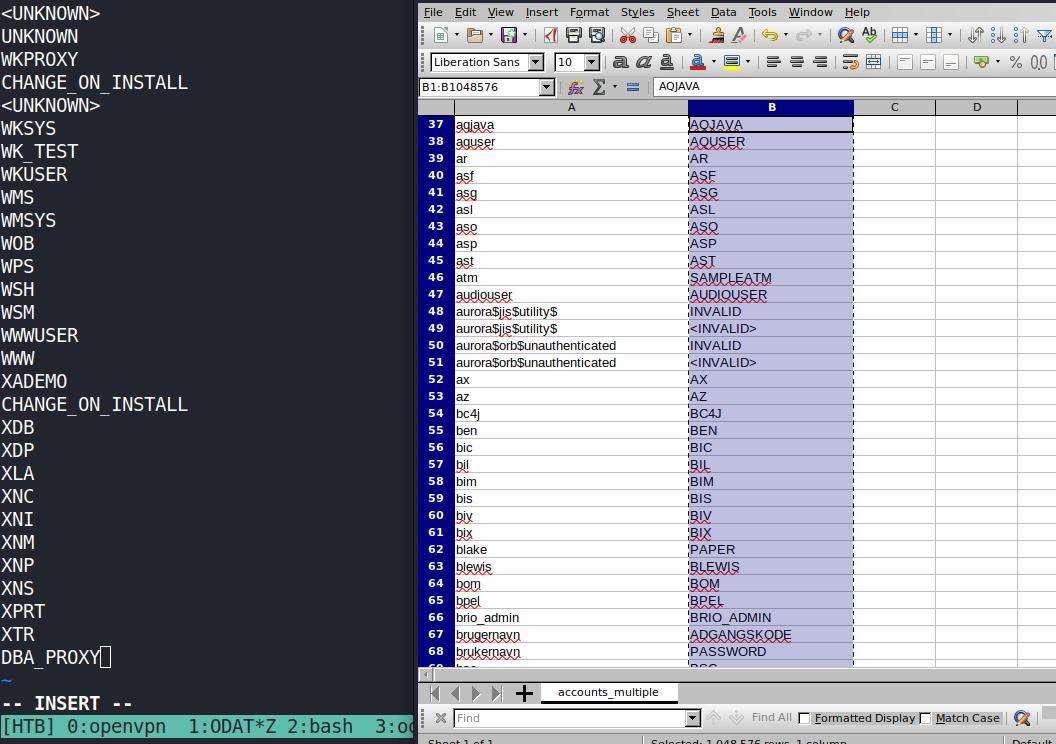
Task: Expand the New document dropdown arrow
Action: tap(457, 35)
